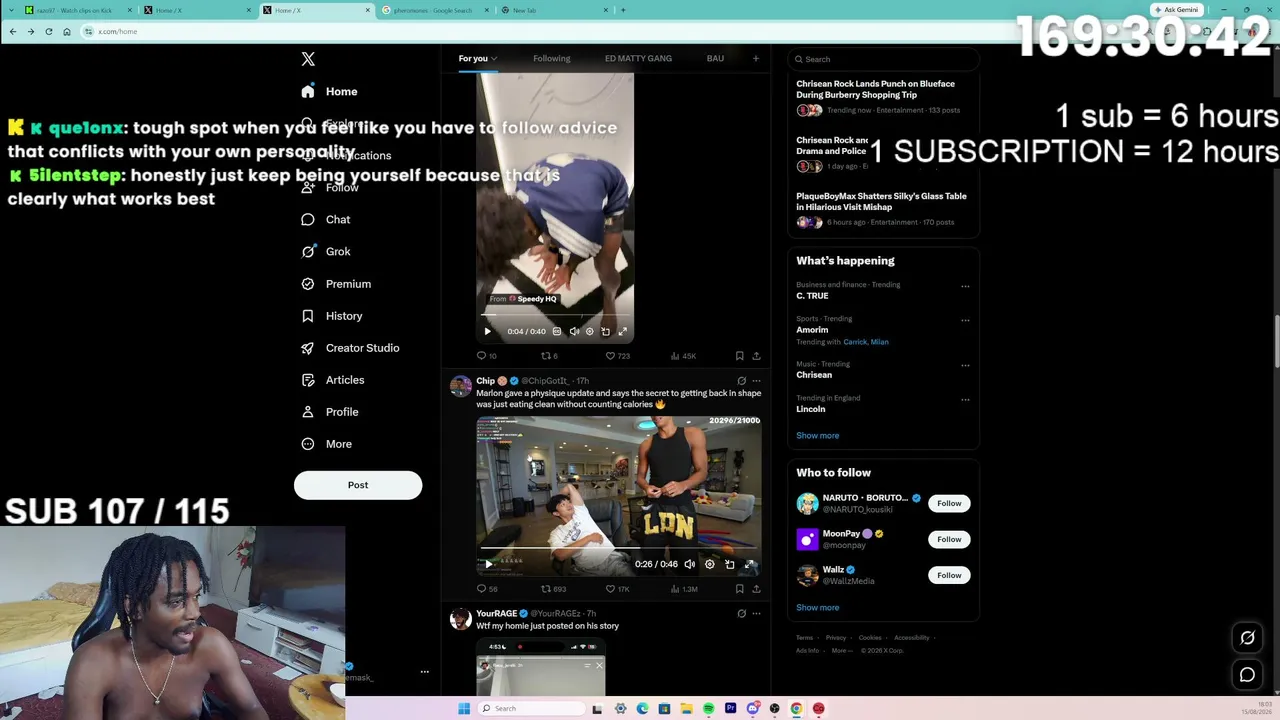This screenshot has width=1280, height=720.
Task: Open Grok from the sidebar
Action: click(x=326, y=251)
